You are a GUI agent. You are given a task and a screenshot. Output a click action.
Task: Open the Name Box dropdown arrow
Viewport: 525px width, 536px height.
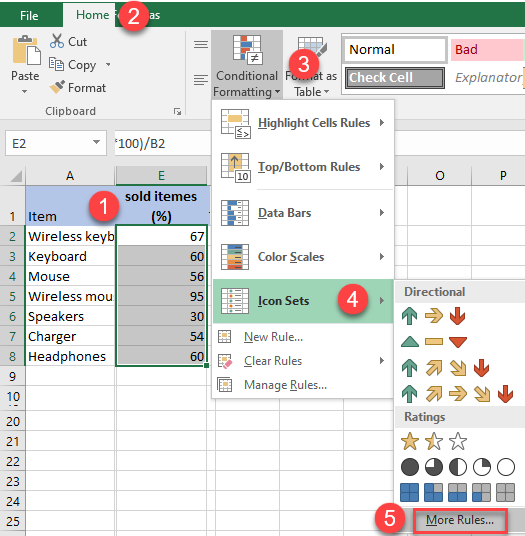coord(96,142)
